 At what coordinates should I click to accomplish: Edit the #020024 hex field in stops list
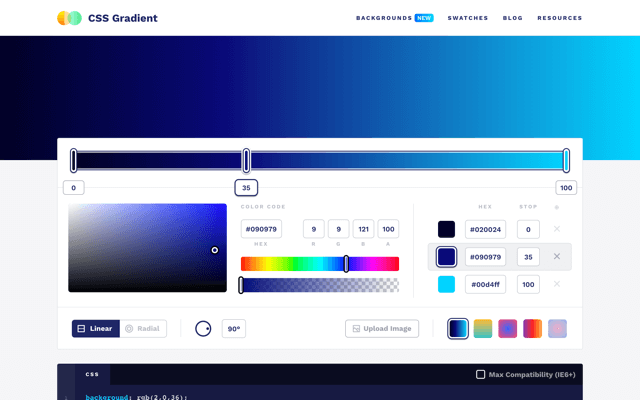(x=485, y=229)
